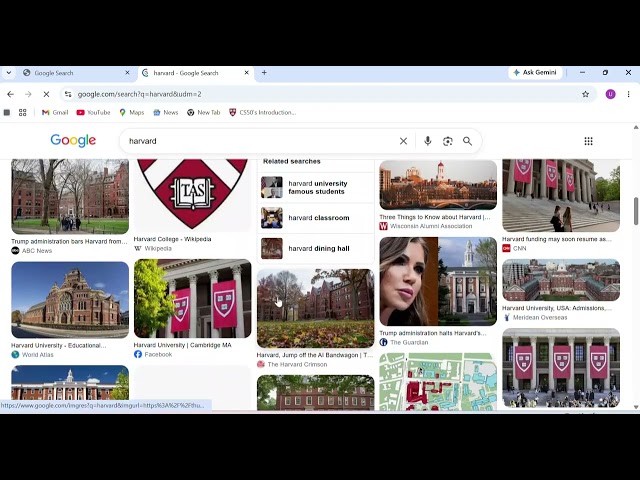640x480 pixels.
Task: Select 'harvard classroom' related search
Action: pos(316,218)
